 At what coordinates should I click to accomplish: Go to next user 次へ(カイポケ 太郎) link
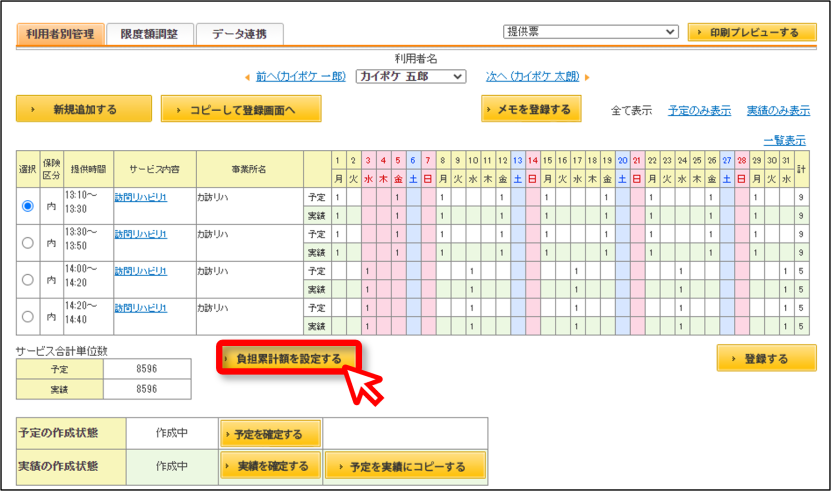point(533,76)
